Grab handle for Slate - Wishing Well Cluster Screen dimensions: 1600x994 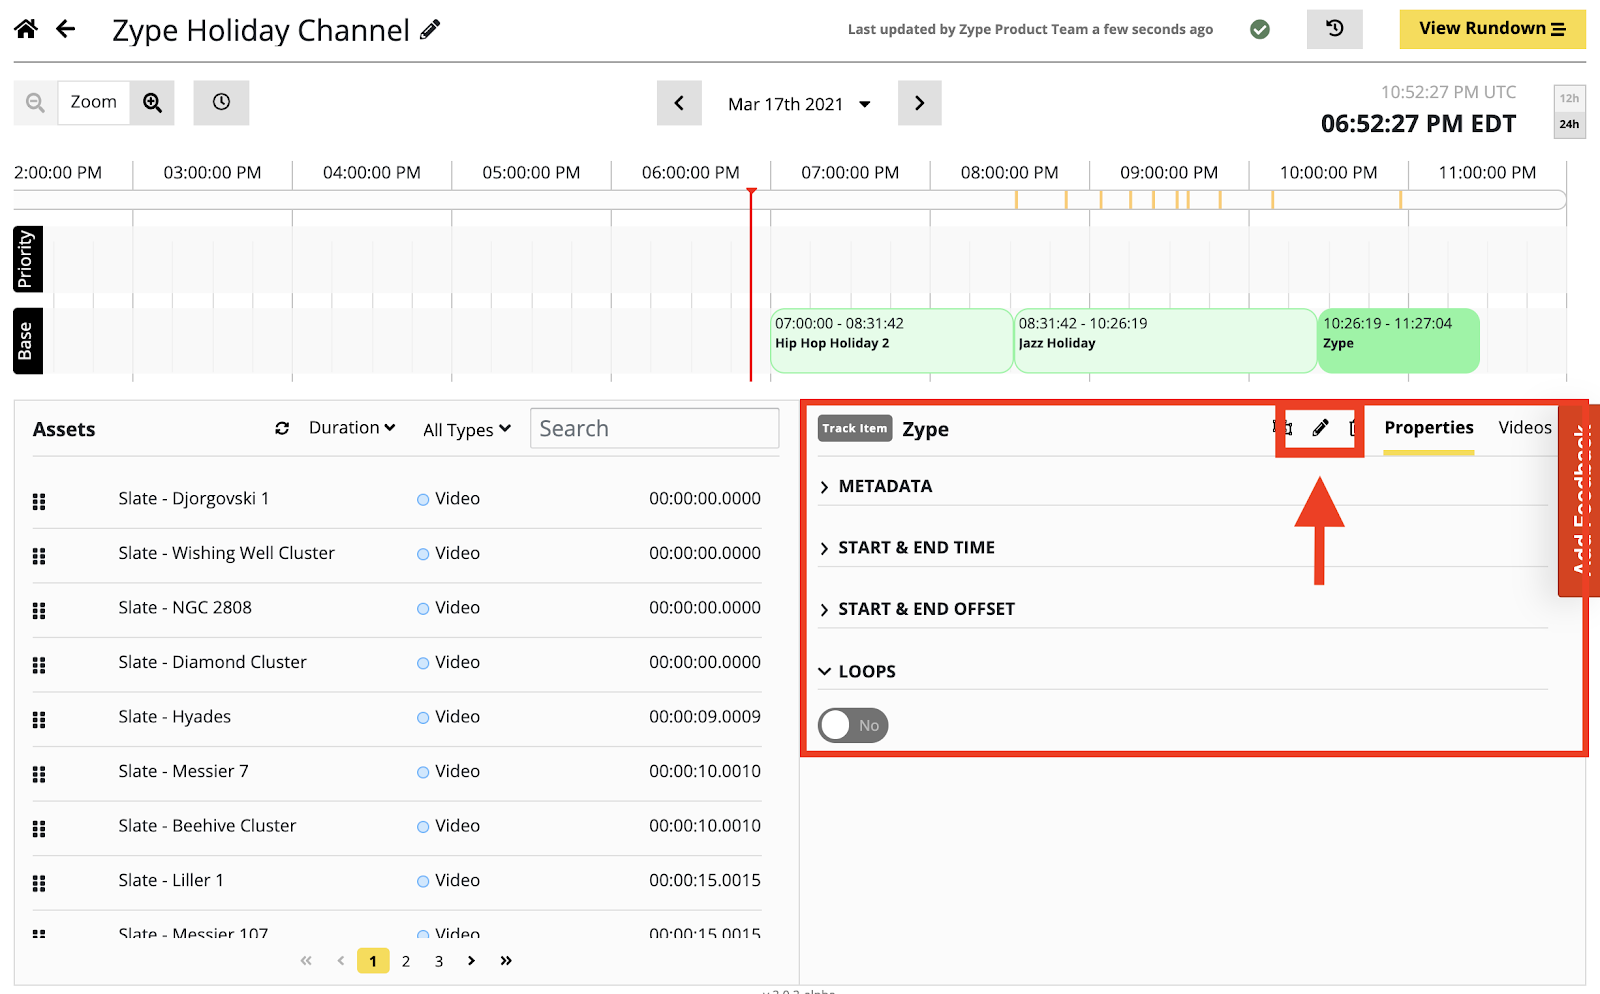coord(39,556)
